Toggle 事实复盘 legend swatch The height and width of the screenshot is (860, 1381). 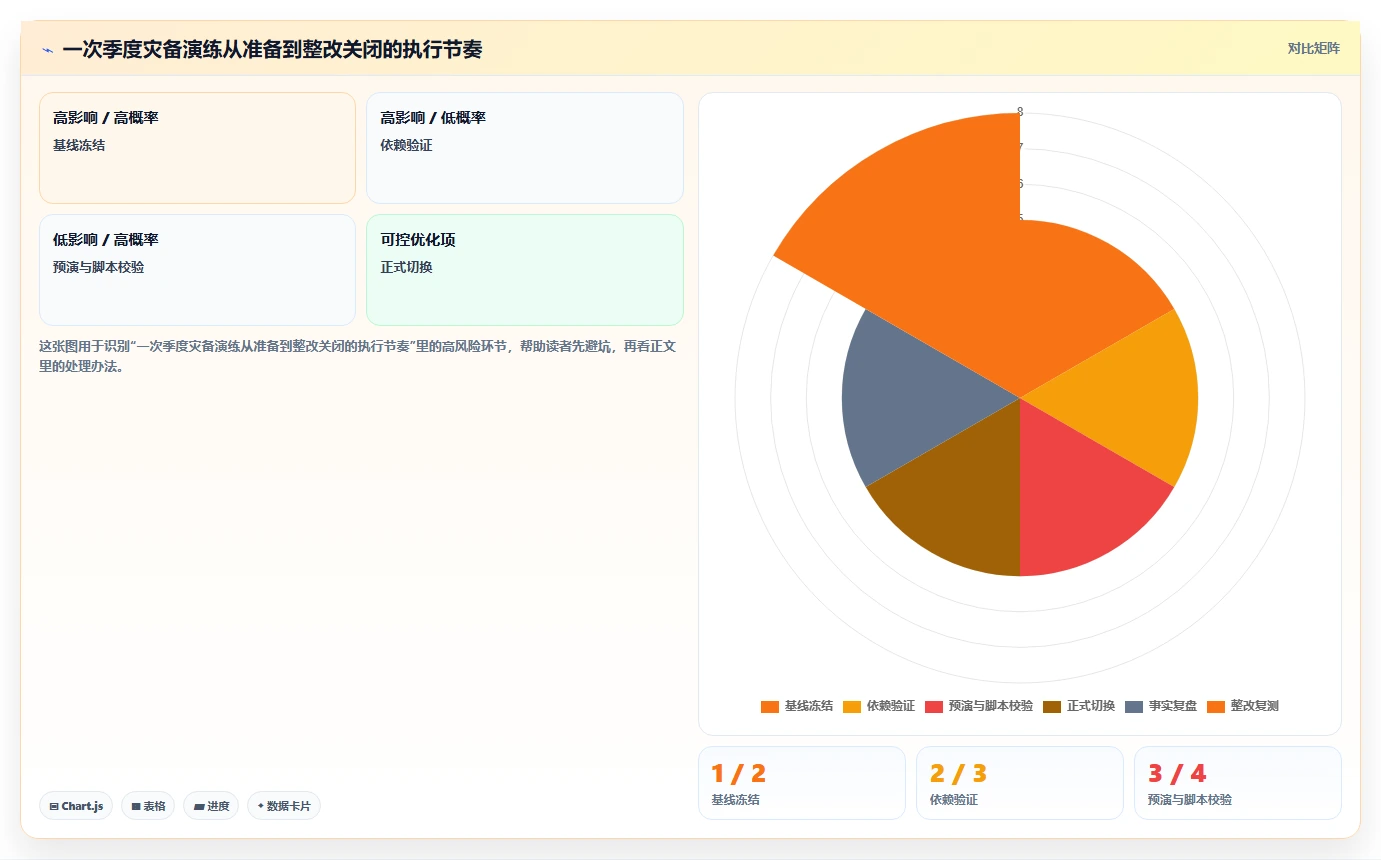(1134, 706)
